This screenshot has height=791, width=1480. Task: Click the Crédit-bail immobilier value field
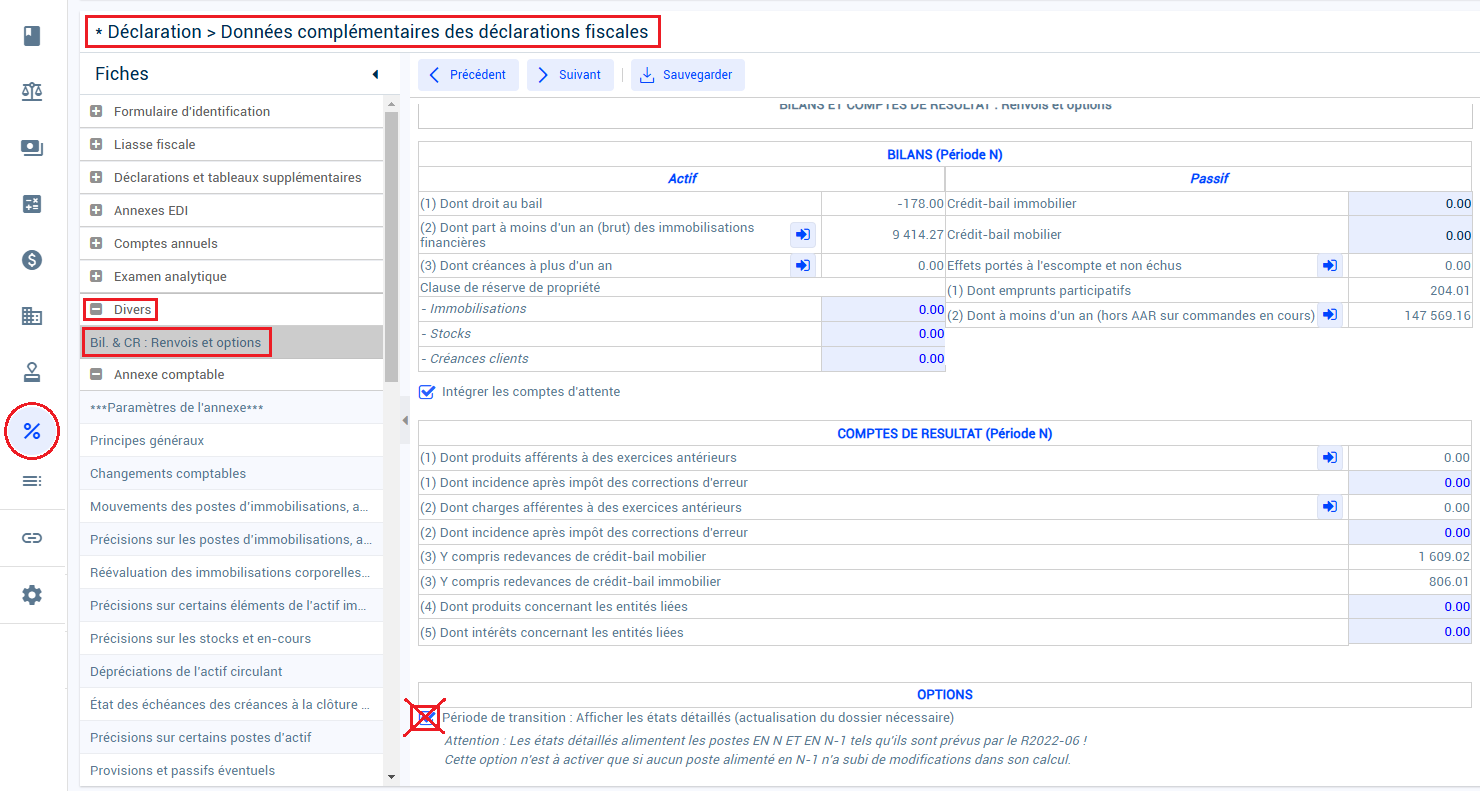(1410, 203)
